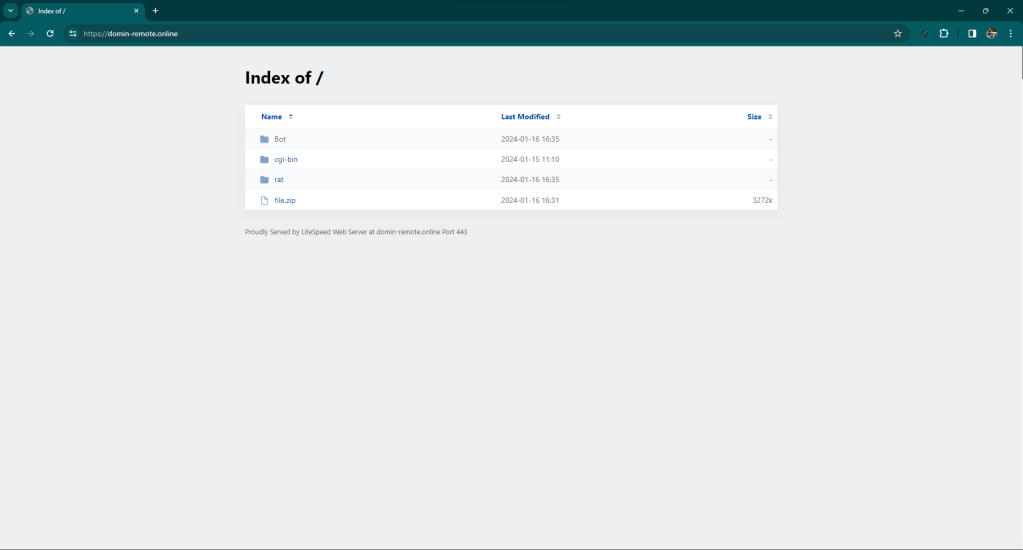Download file.zip via its link
This screenshot has height=550, width=1023.
(x=285, y=200)
